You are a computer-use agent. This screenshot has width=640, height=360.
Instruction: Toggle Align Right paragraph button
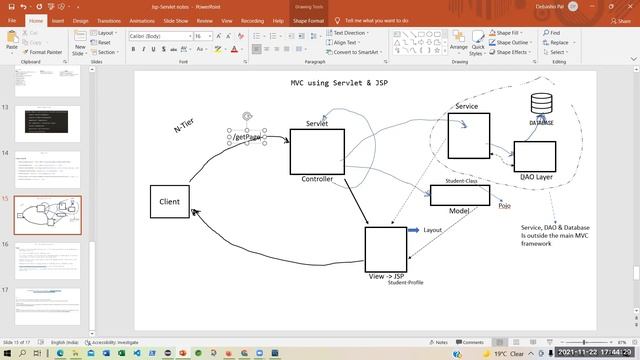277,49
